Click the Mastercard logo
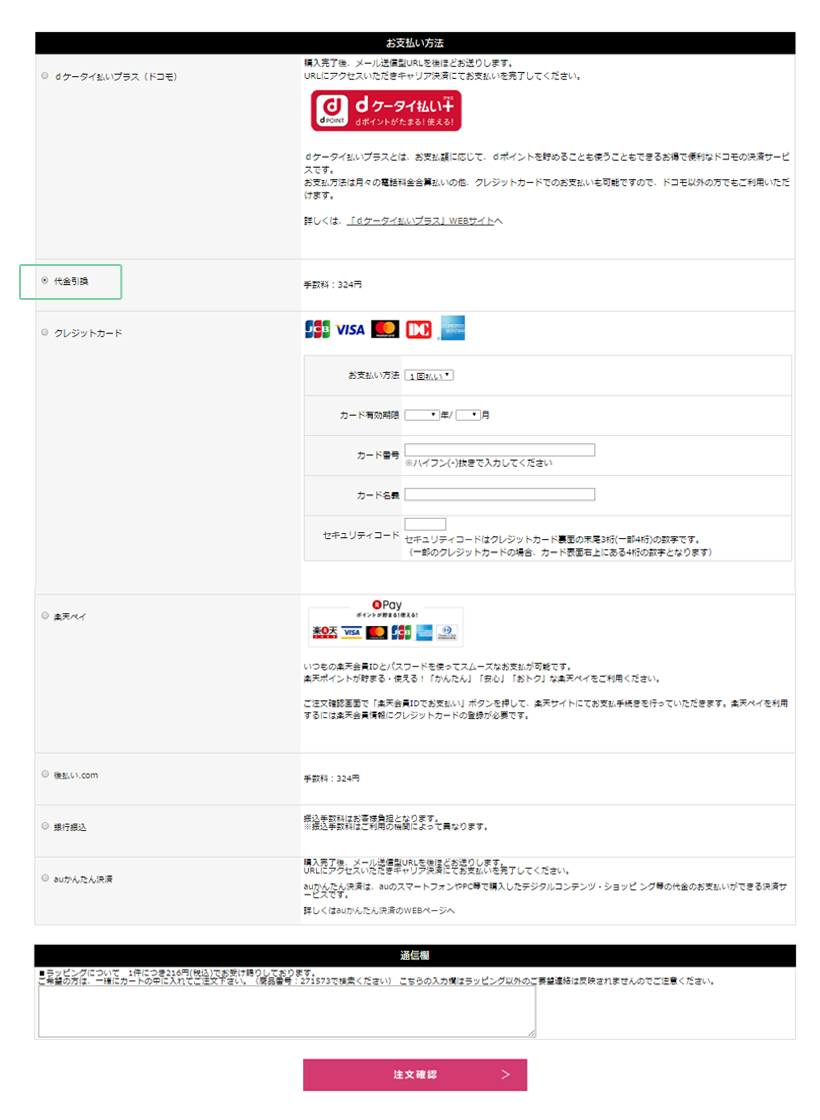Screen dimensions: 820x1120 pyautogui.click(x=385, y=329)
